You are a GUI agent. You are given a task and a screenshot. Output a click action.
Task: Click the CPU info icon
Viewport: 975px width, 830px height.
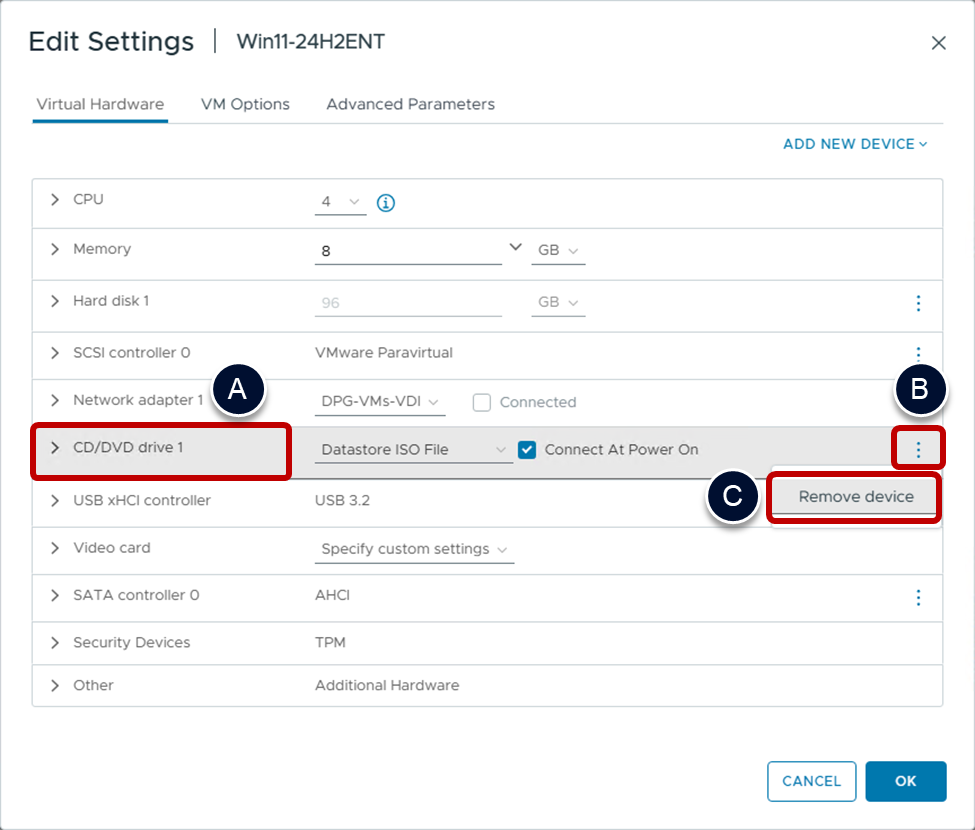click(386, 203)
